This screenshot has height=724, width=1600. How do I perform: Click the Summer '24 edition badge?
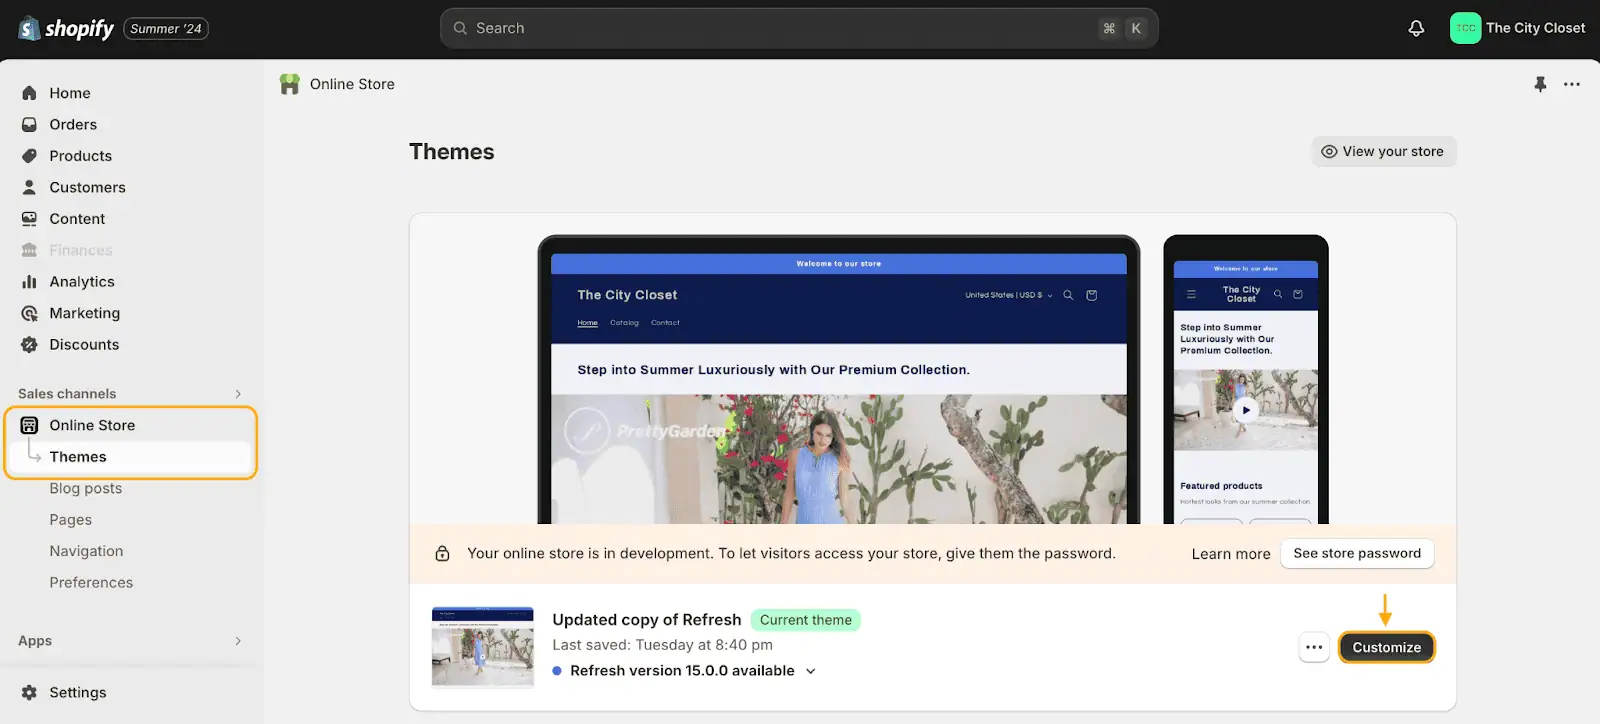pos(166,29)
